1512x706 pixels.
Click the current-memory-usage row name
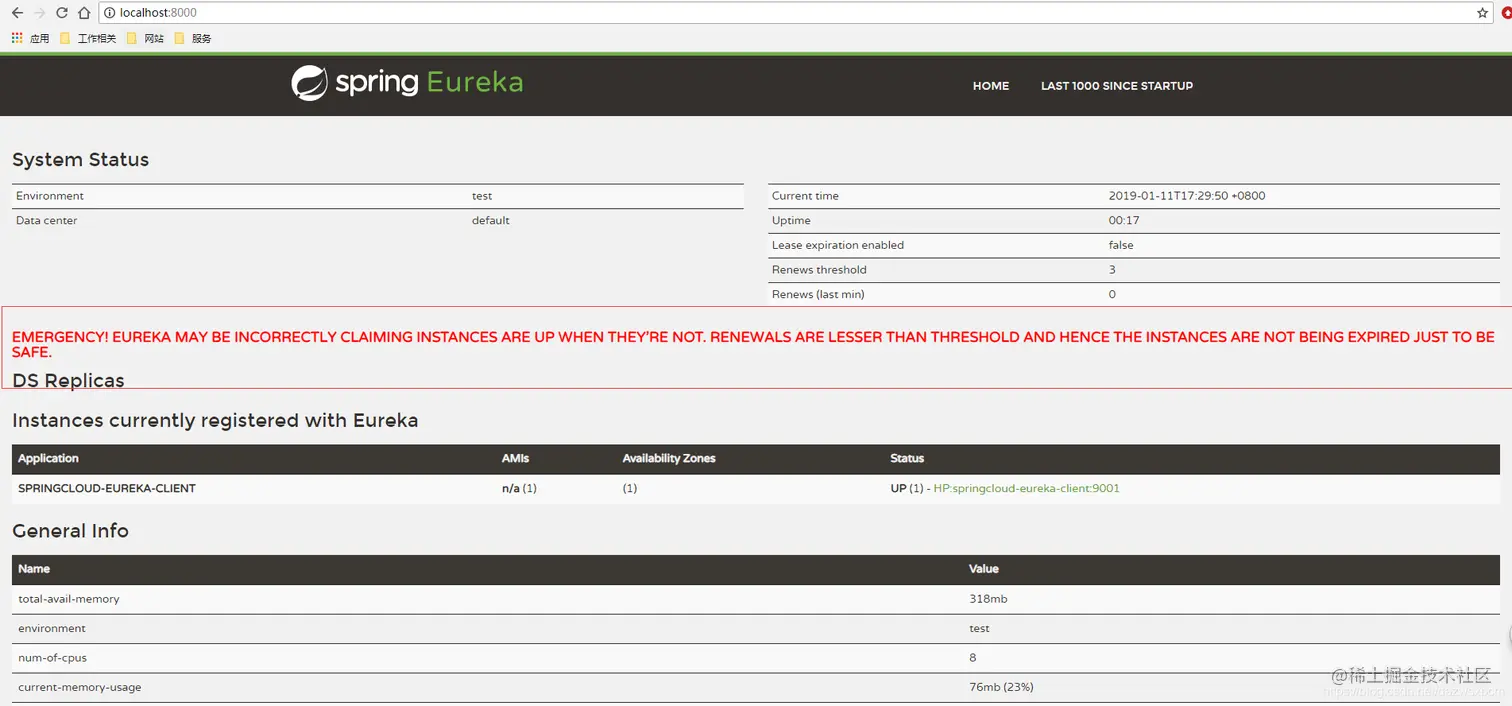[x=80, y=687]
